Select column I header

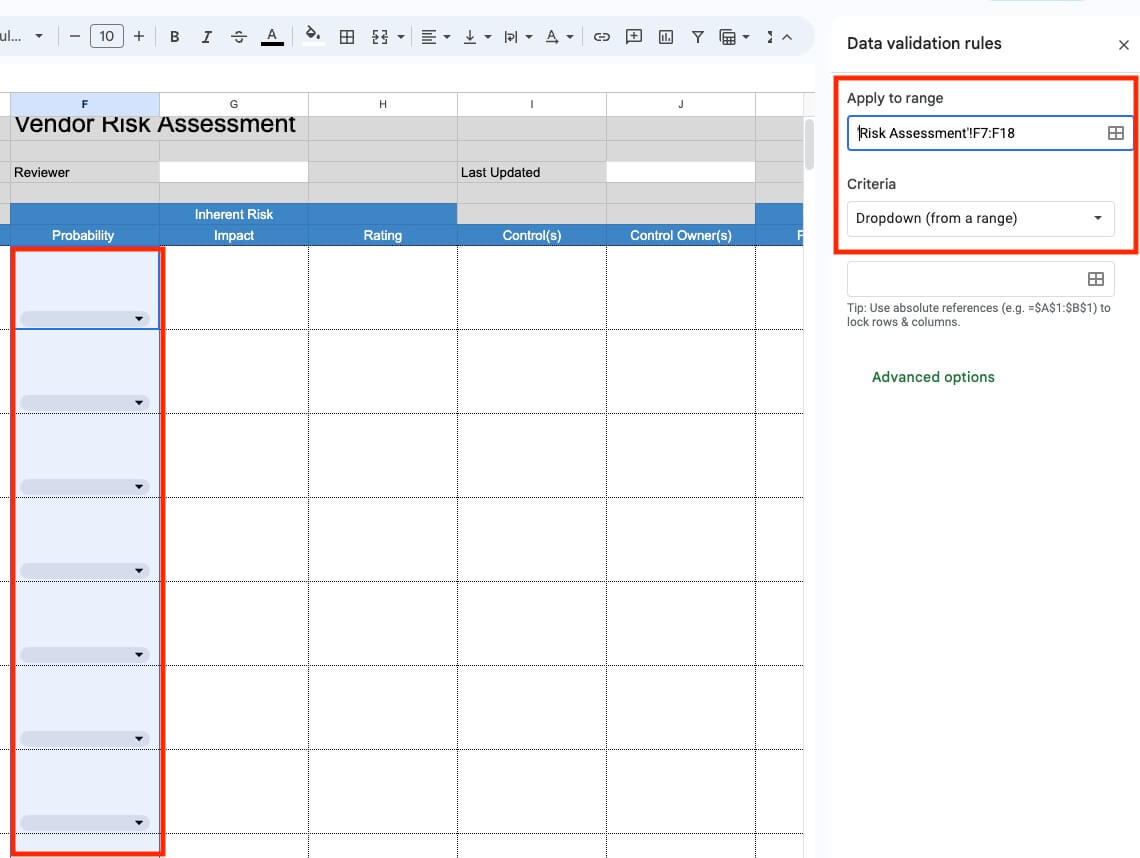[x=532, y=104]
